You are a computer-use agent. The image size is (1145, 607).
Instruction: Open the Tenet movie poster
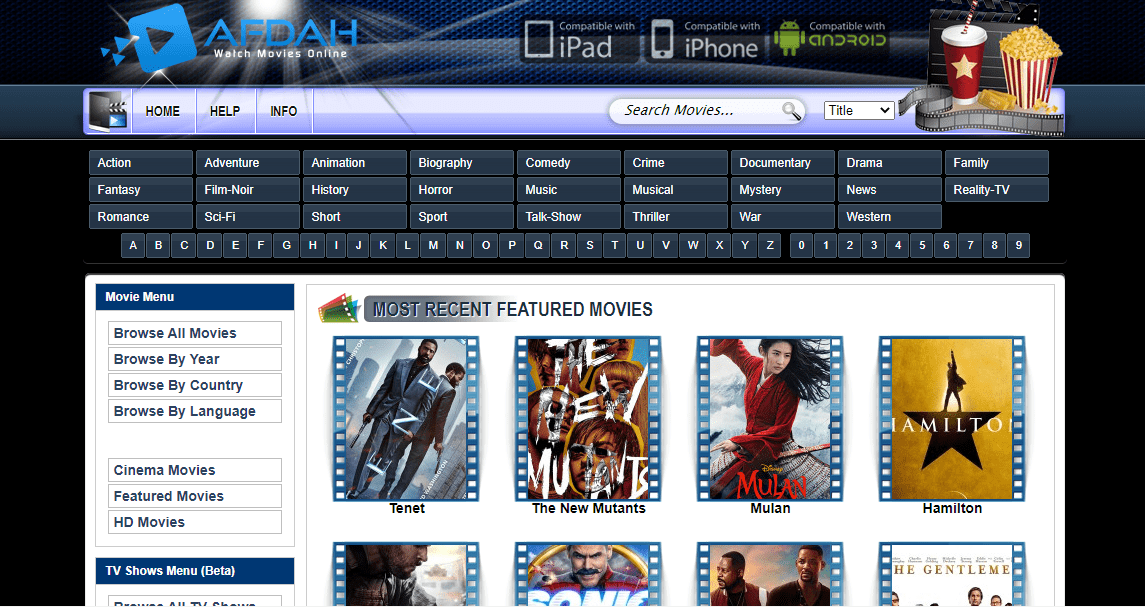tap(406, 419)
